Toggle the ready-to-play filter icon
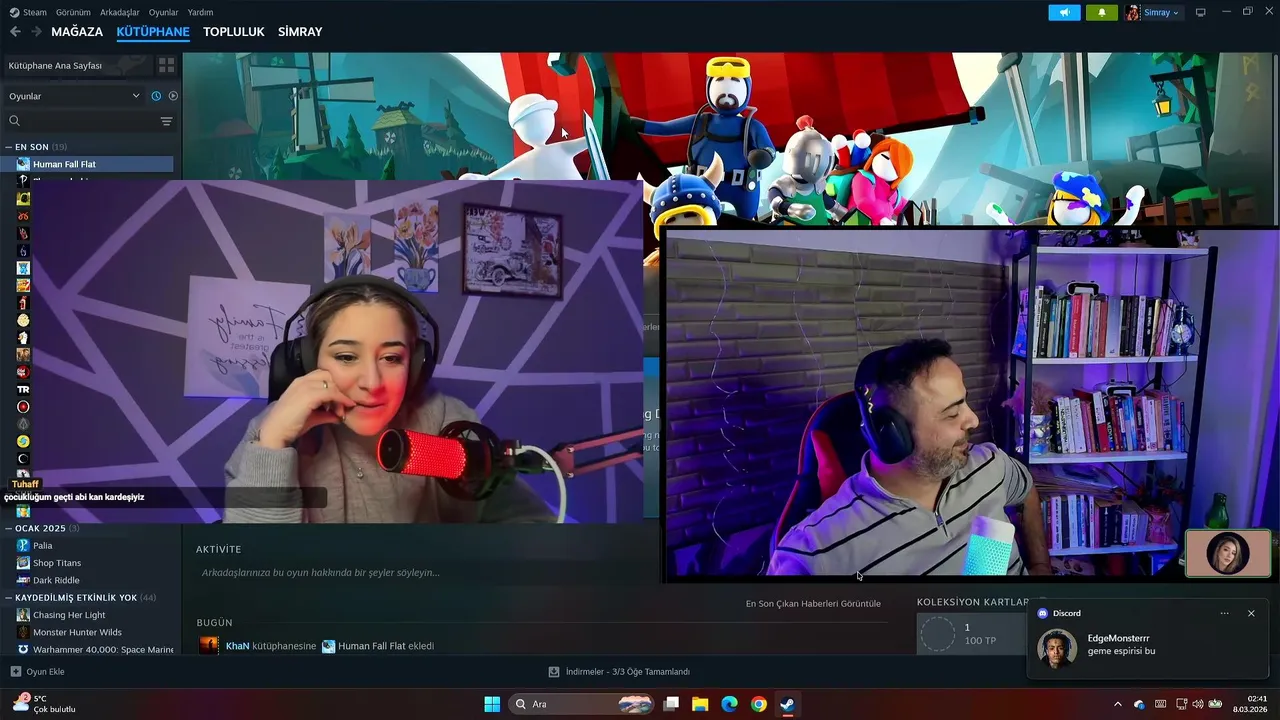 point(173,96)
